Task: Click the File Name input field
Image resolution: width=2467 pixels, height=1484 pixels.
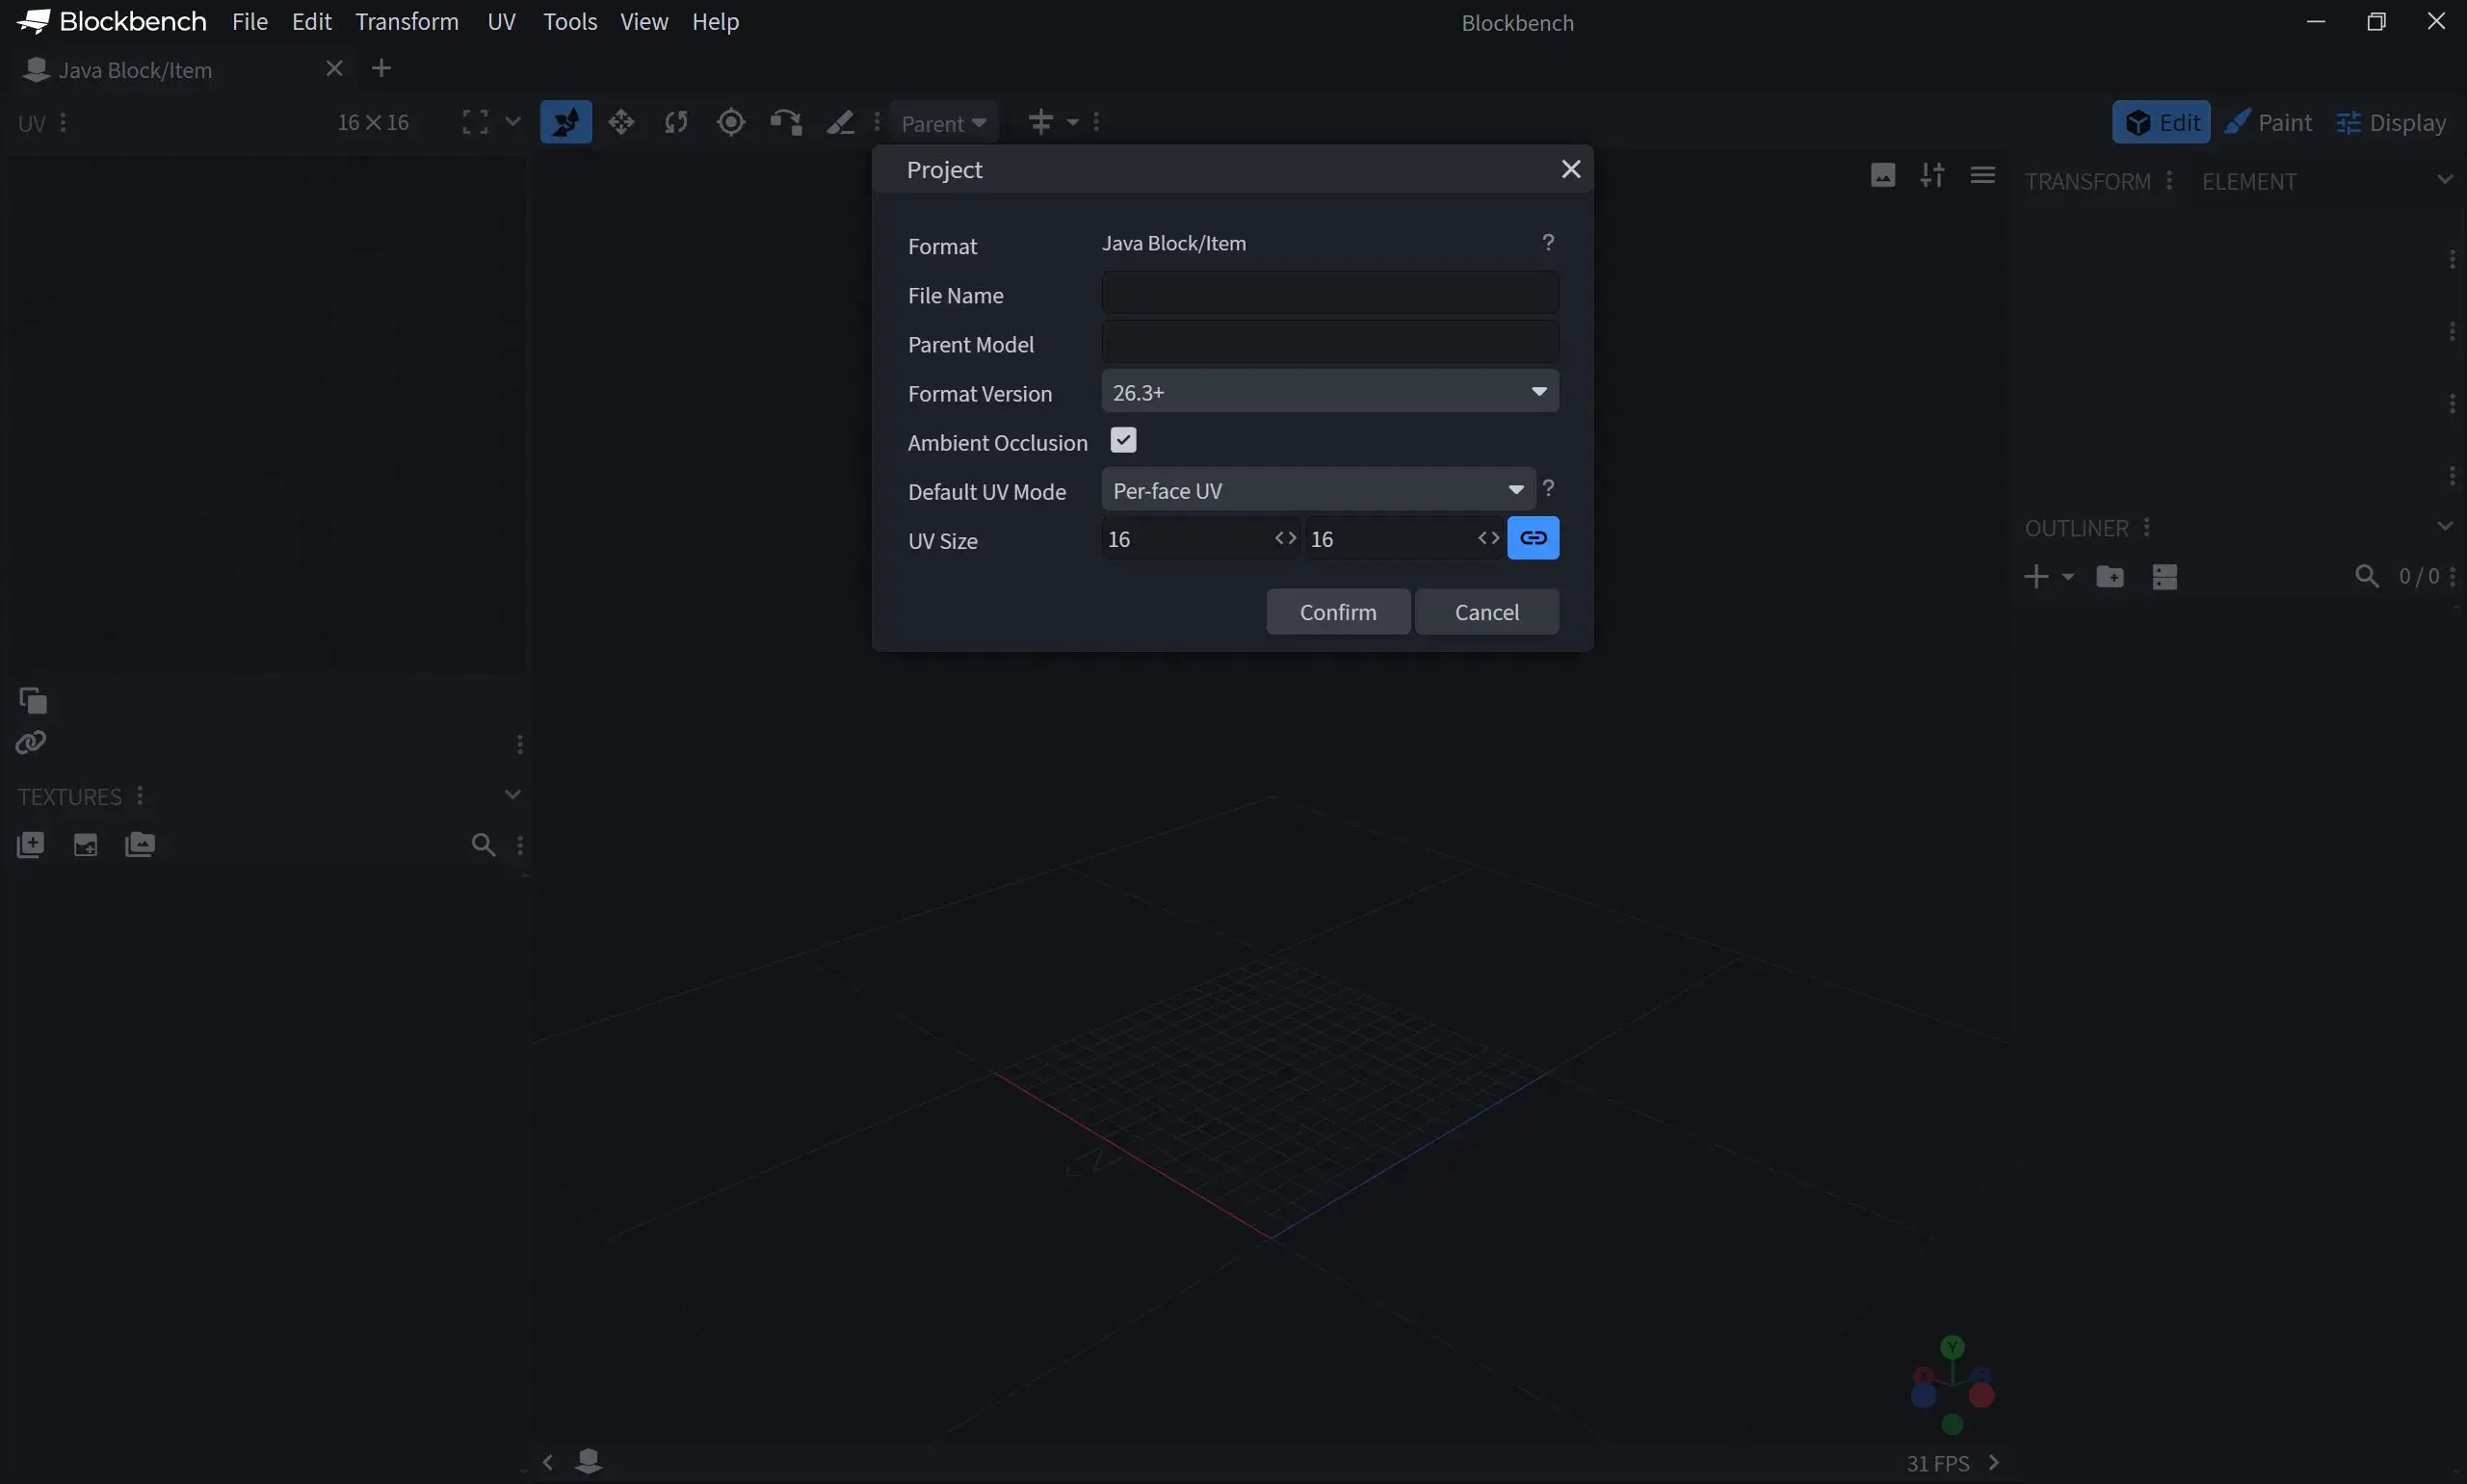Action: tap(1330, 294)
